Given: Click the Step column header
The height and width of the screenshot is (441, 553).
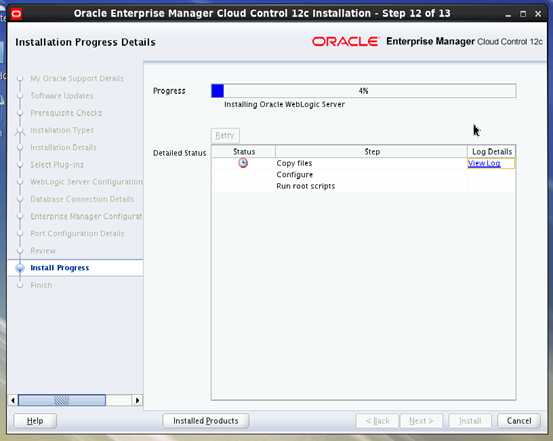Looking at the screenshot, I should 372,152.
